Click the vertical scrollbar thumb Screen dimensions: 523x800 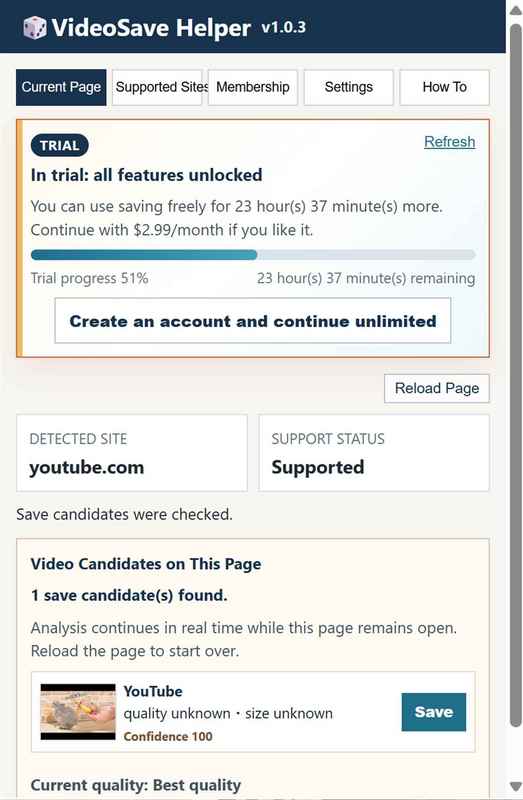point(515,375)
